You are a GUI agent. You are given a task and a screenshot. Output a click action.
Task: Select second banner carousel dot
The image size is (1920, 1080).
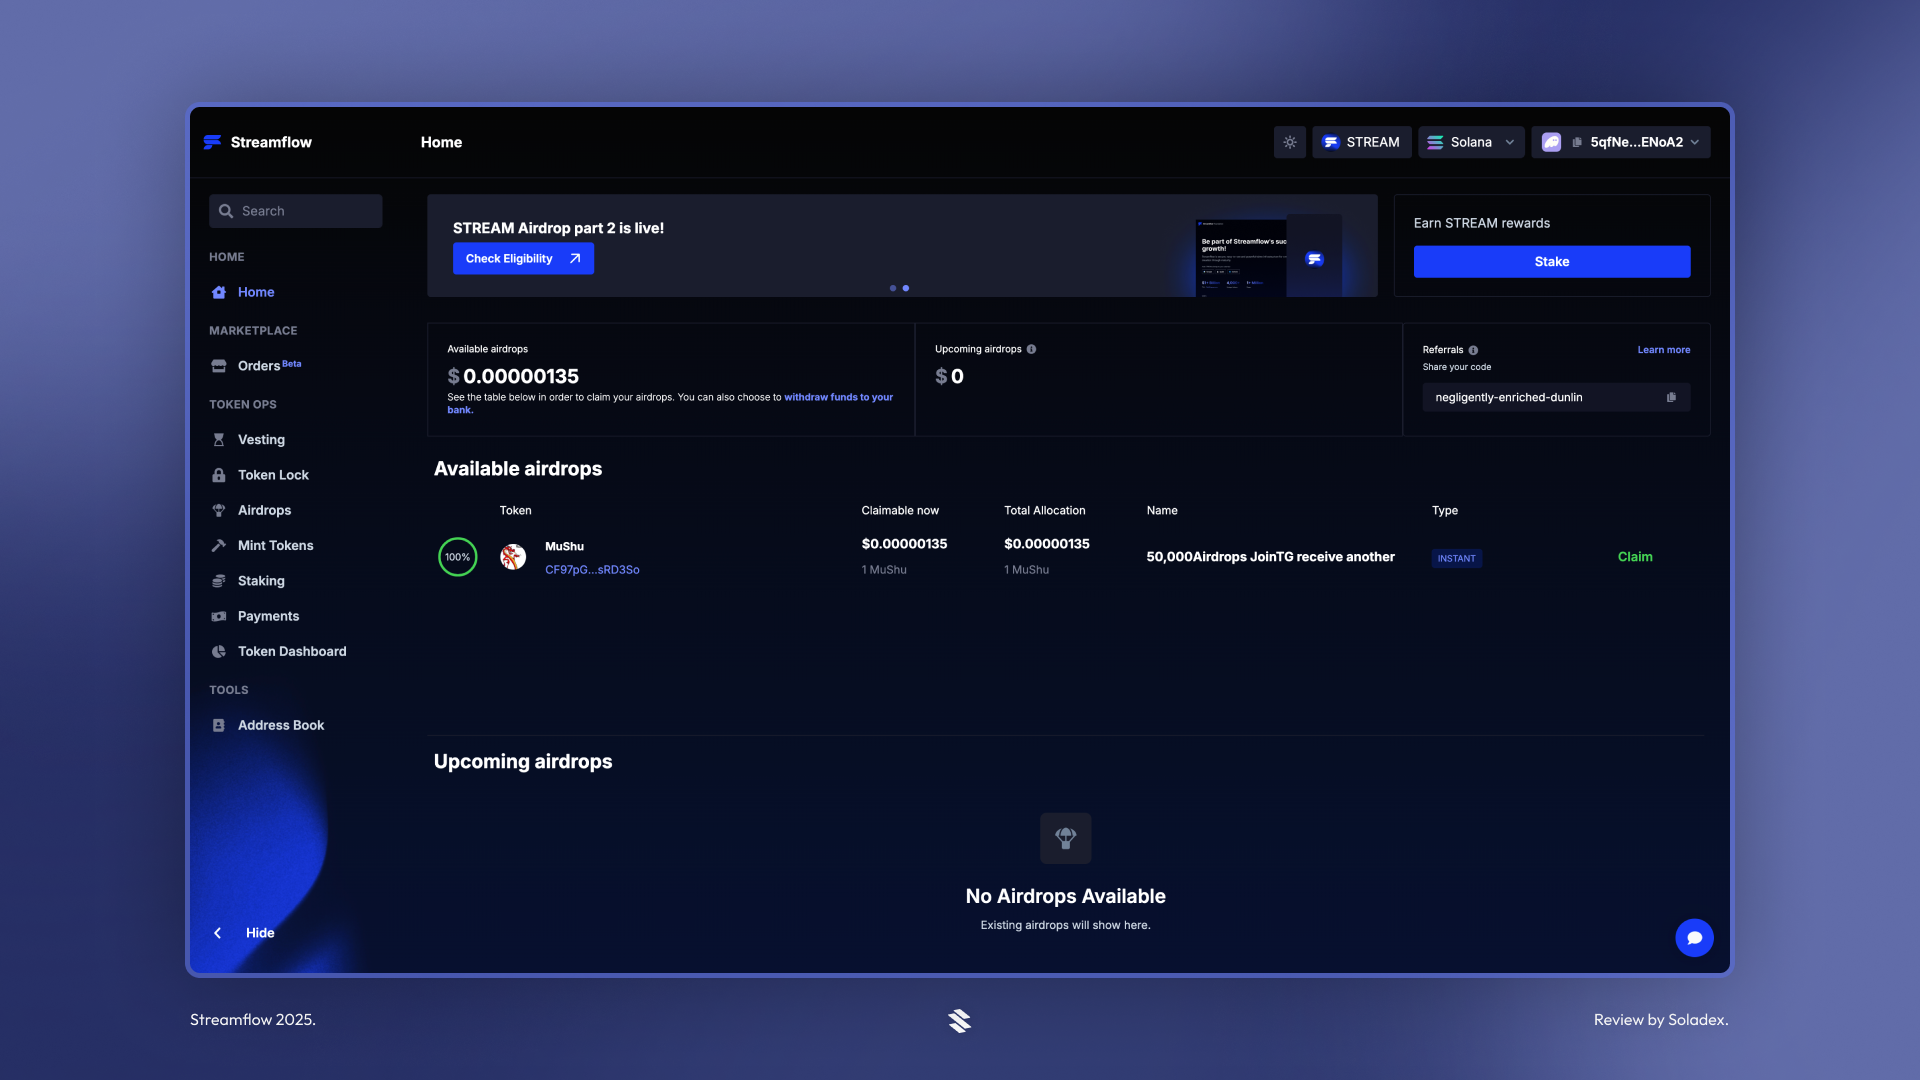(x=906, y=288)
